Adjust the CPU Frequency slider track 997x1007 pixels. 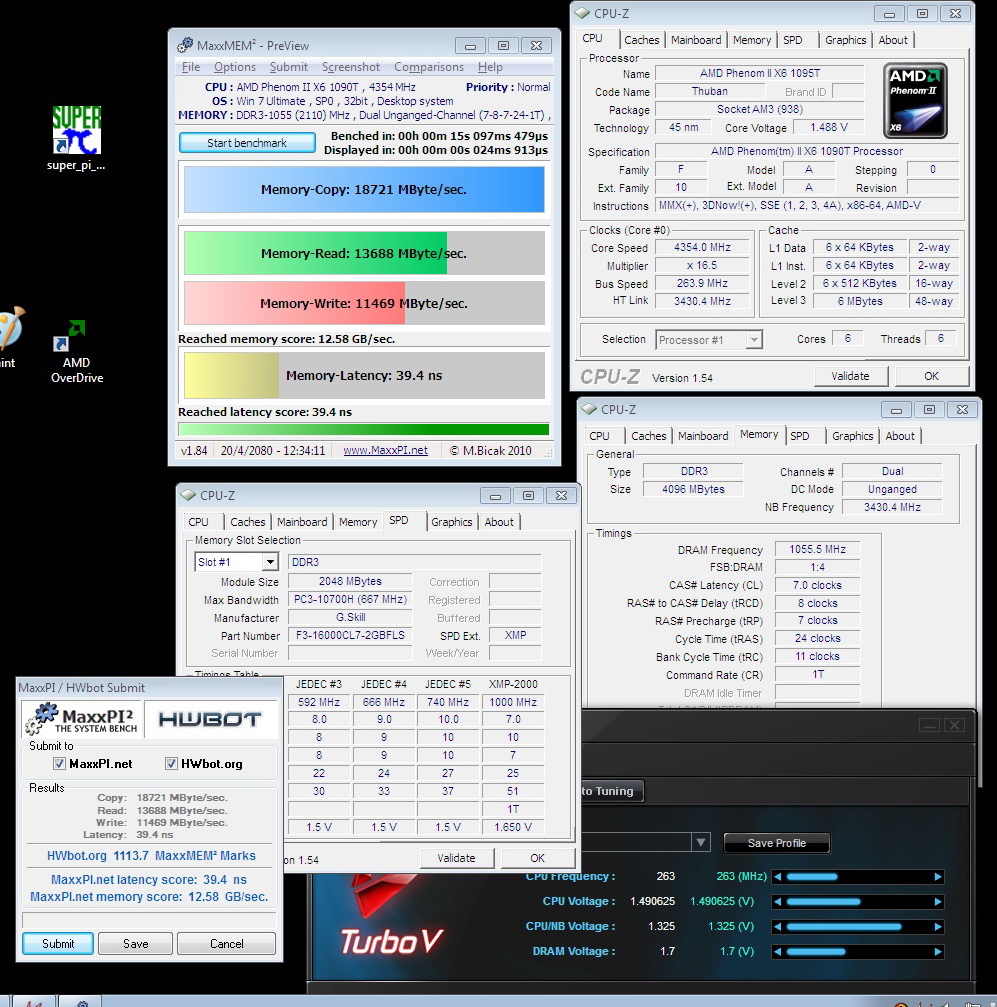pyautogui.click(x=858, y=877)
